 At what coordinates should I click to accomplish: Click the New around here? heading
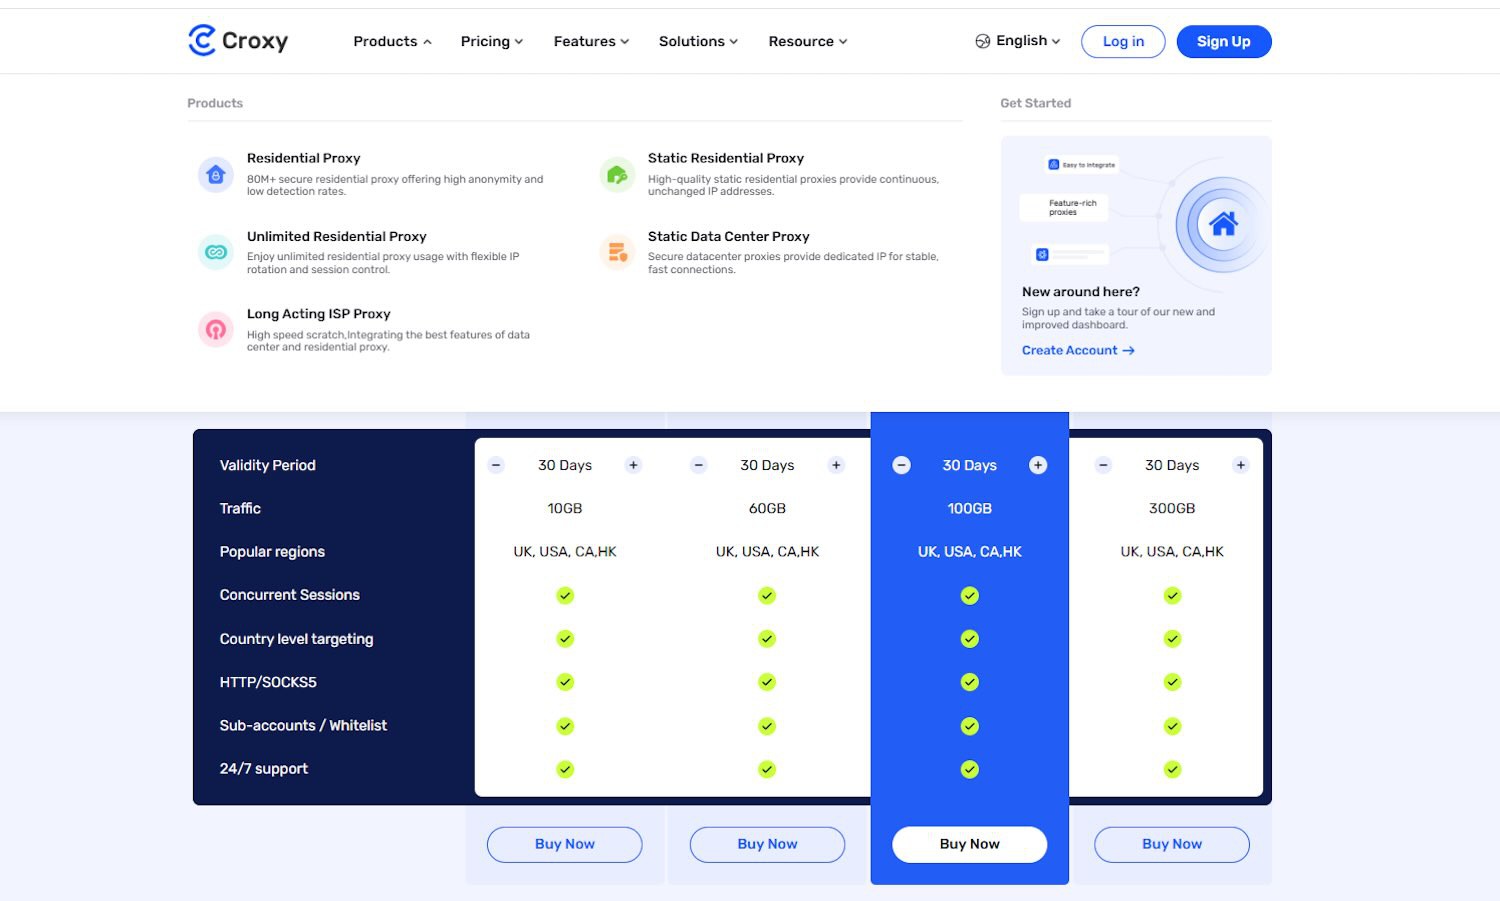pos(1081,291)
